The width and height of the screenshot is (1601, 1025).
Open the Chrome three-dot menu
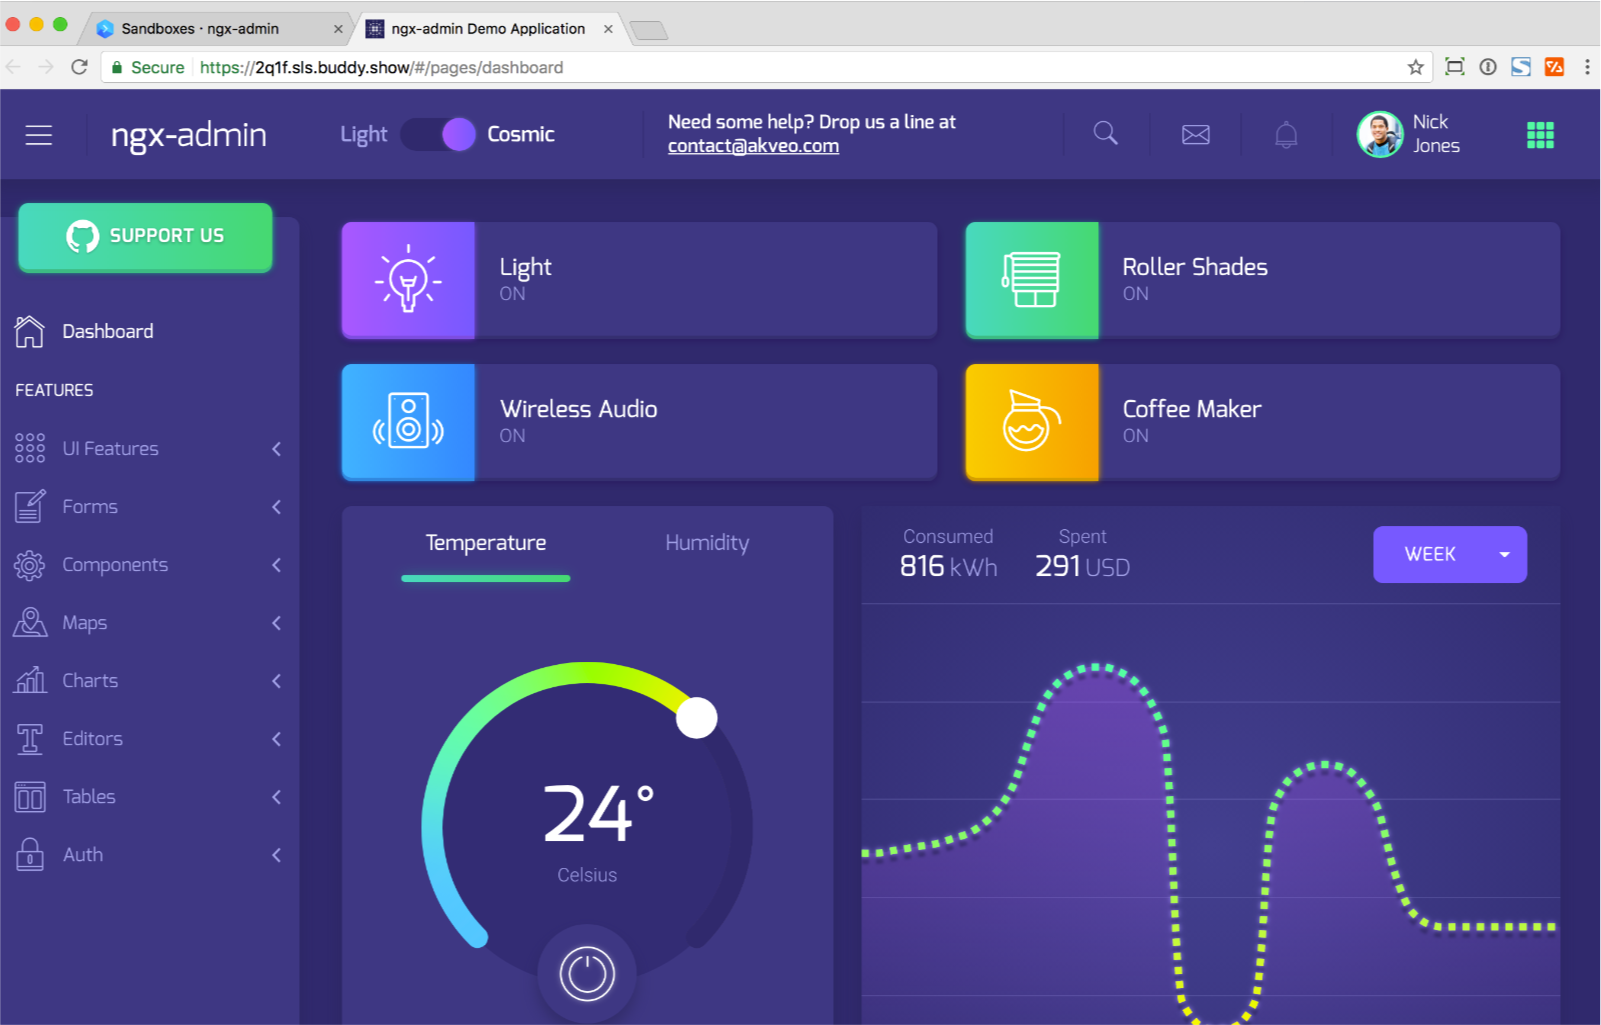pyautogui.click(x=1587, y=67)
